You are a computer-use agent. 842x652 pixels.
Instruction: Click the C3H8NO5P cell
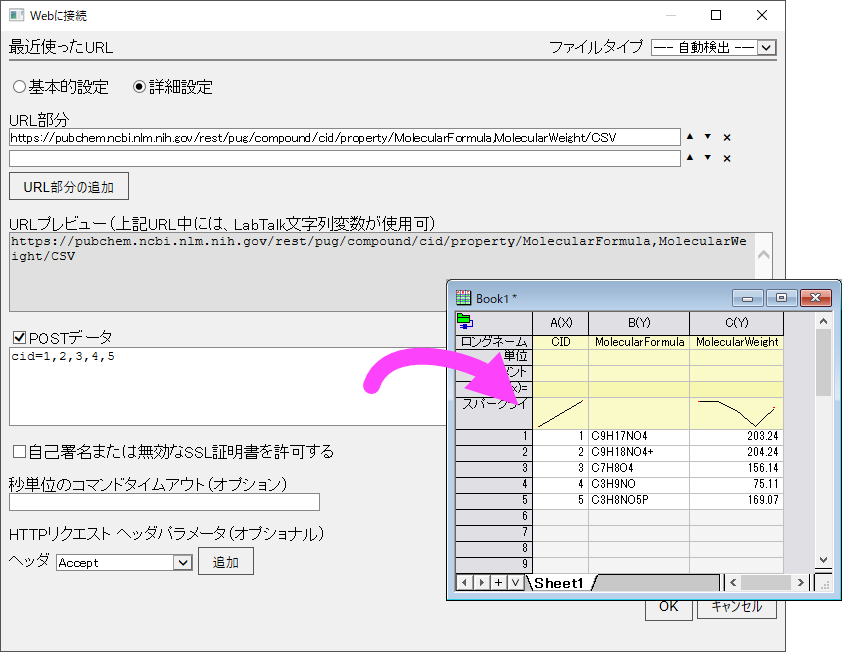coord(639,500)
